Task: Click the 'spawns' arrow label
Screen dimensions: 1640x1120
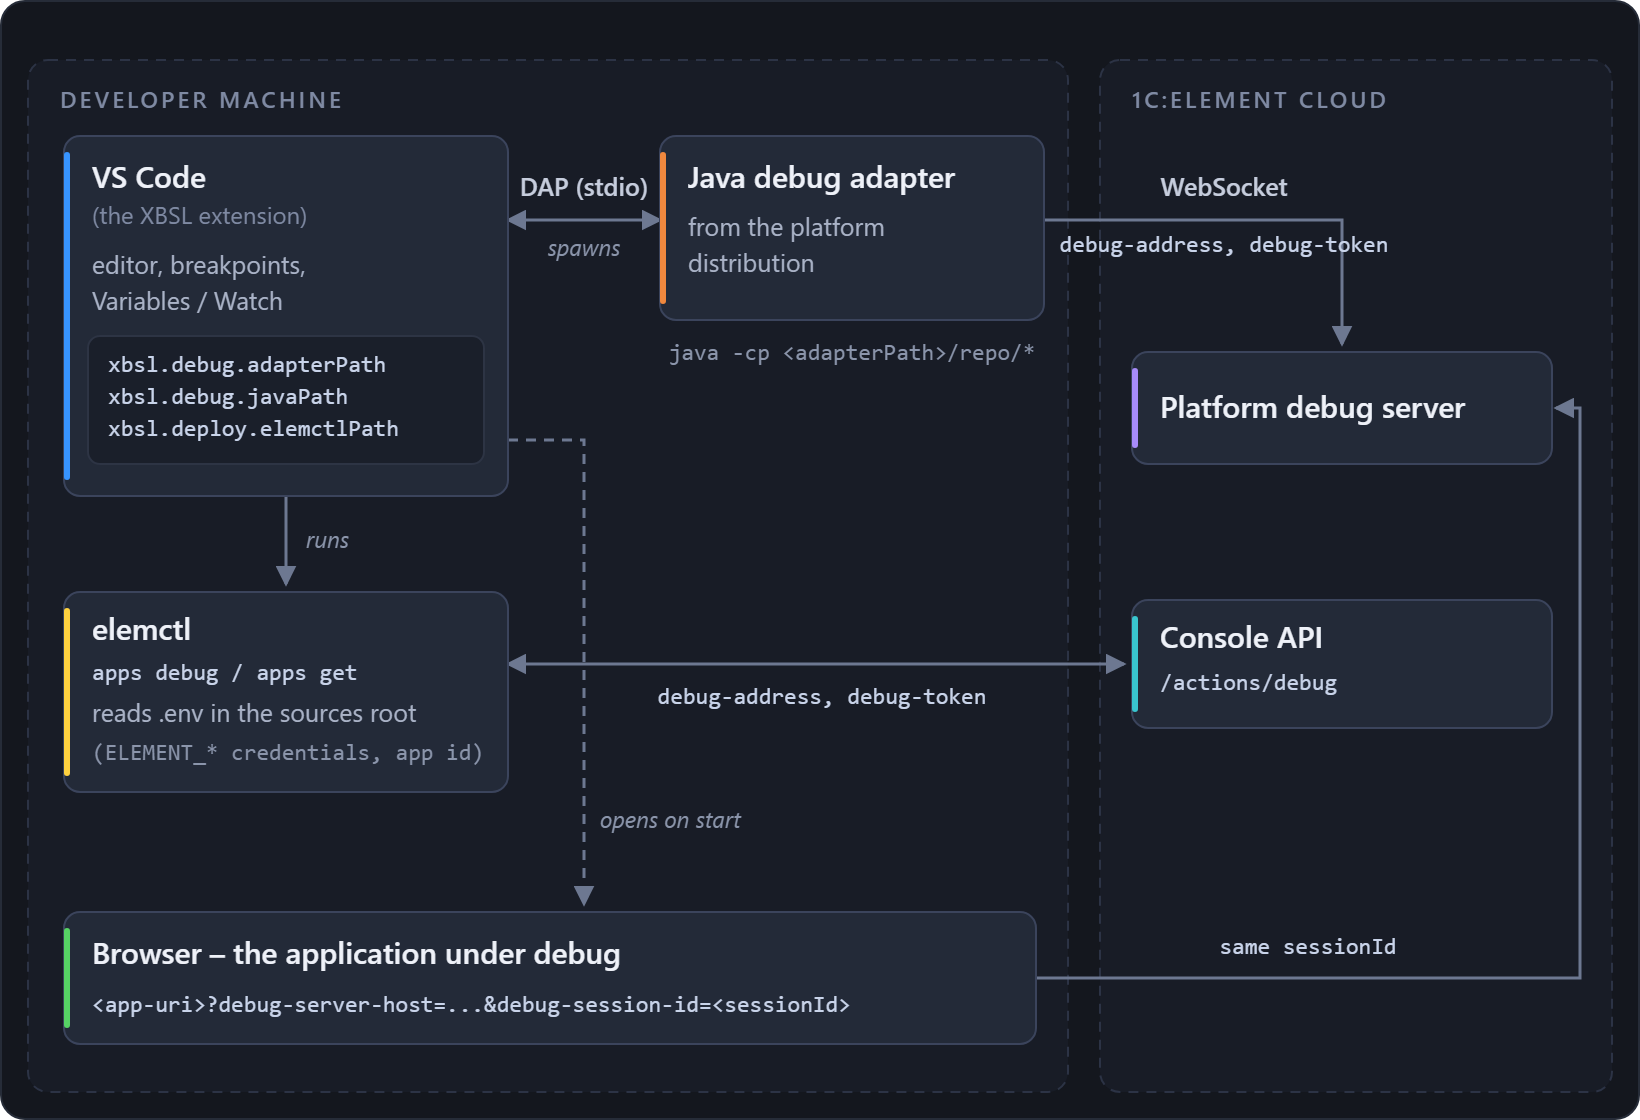Action: point(584,249)
